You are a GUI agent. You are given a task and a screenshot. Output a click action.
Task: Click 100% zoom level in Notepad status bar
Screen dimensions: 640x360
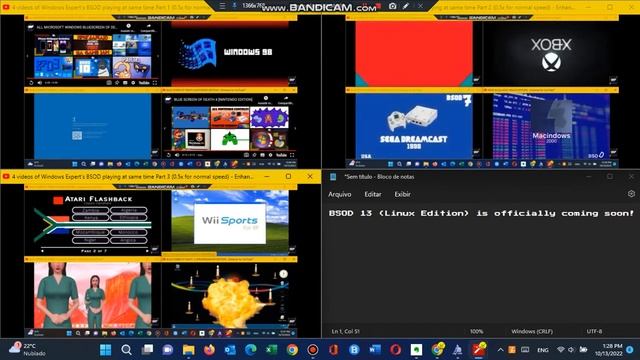coord(476,331)
